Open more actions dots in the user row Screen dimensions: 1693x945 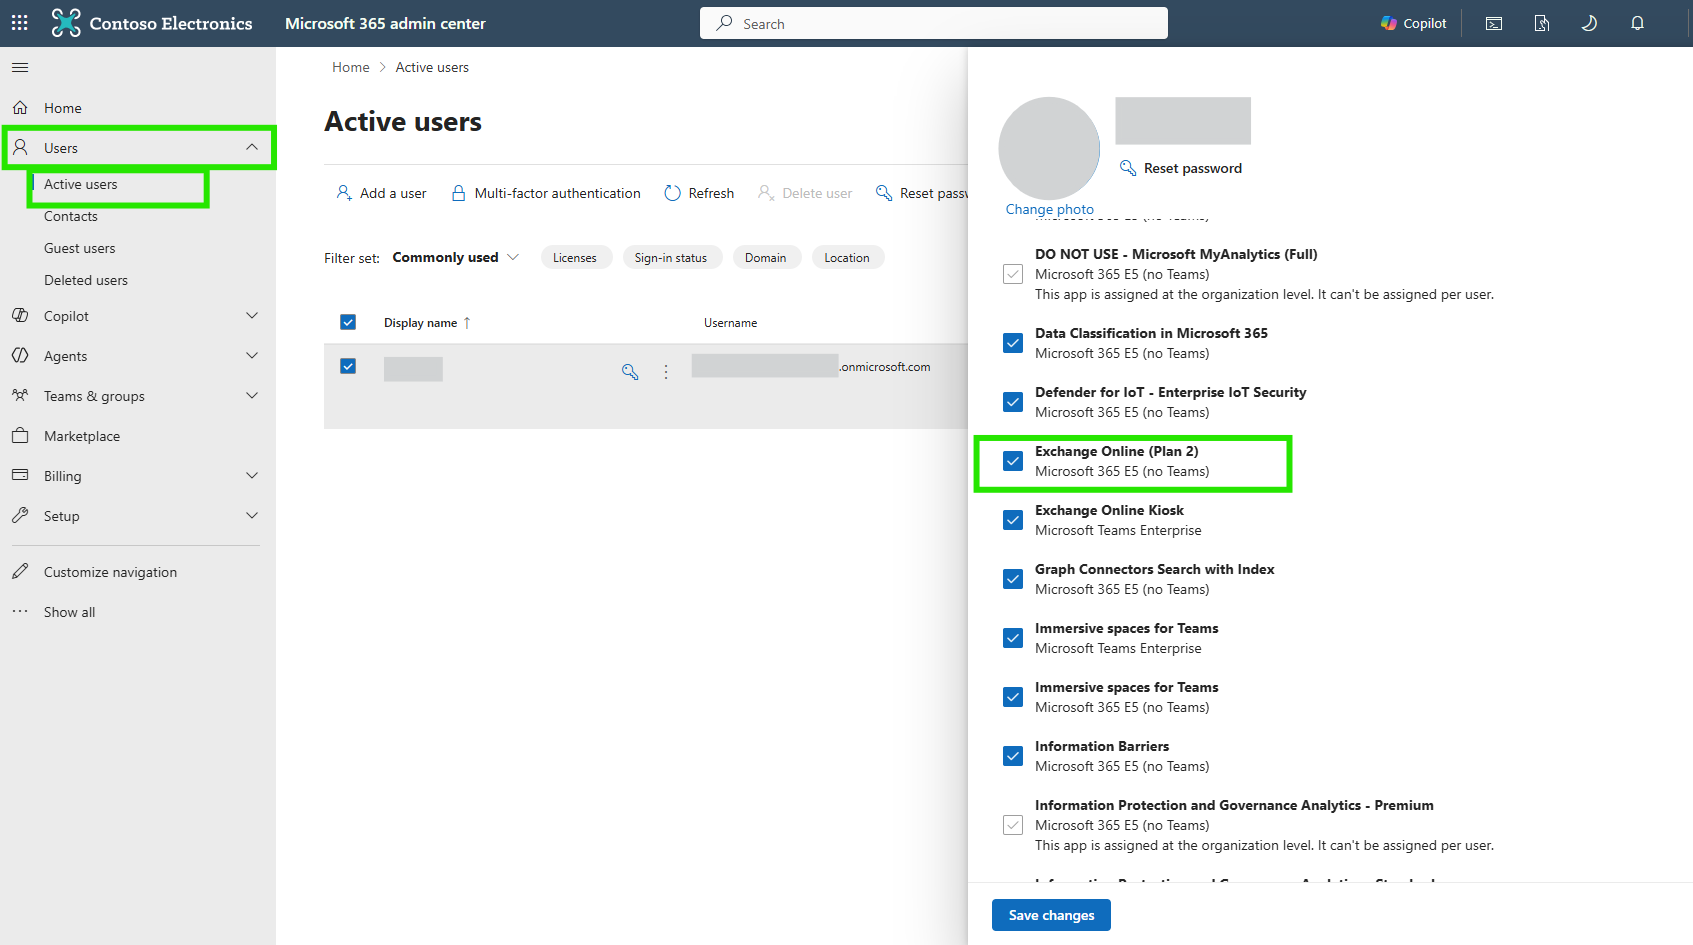coord(666,372)
